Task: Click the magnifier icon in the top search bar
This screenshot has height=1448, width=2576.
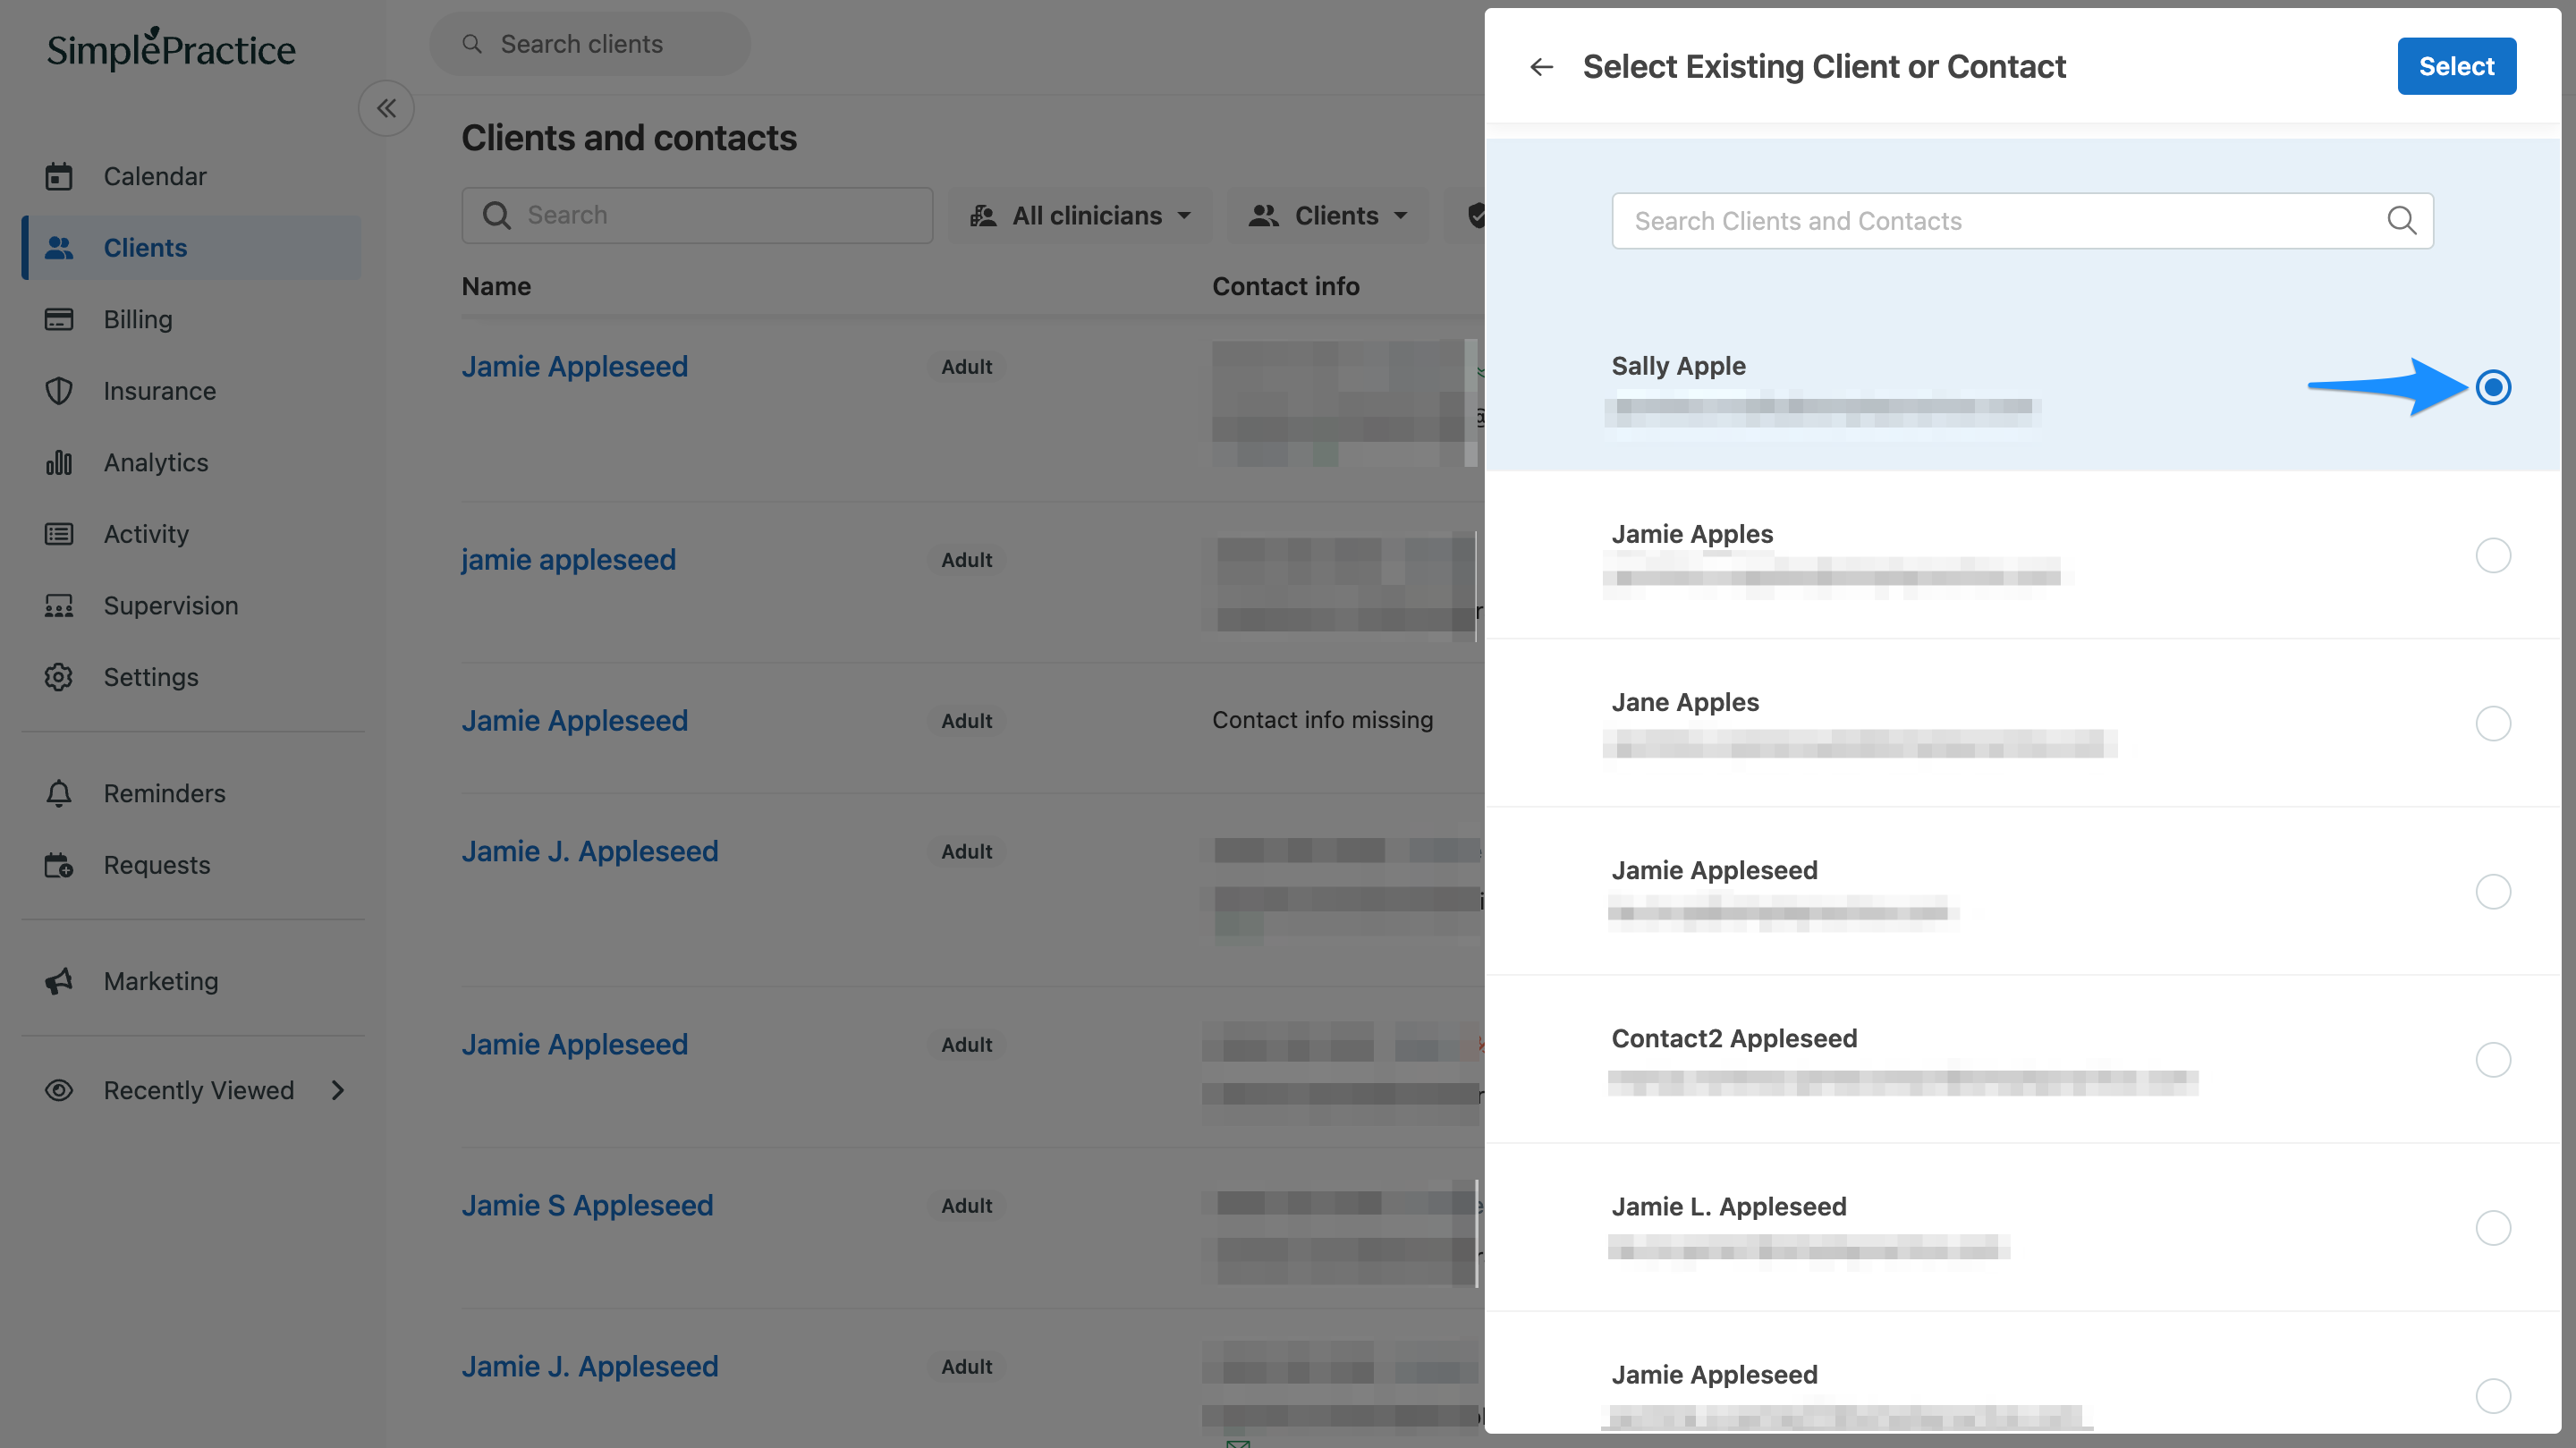Action: point(472,44)
